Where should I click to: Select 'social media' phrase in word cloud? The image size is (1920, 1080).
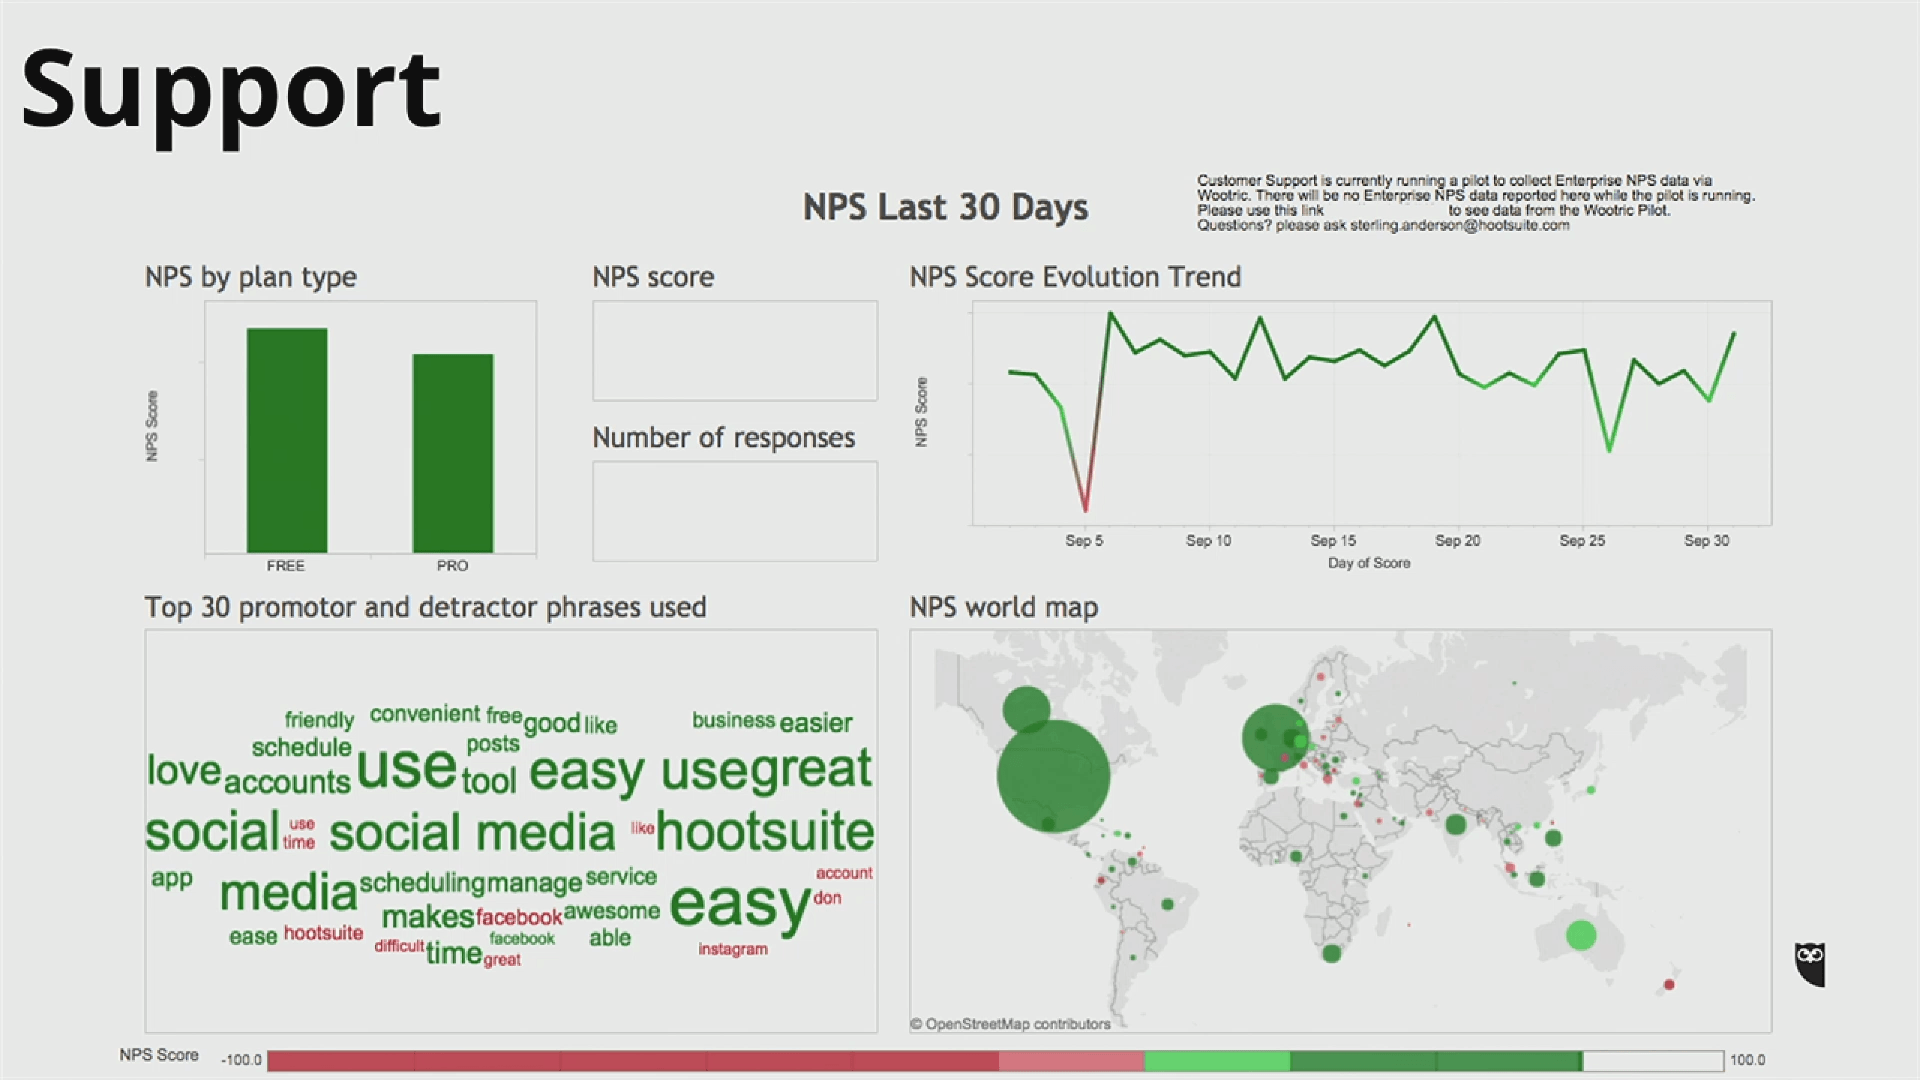coord(472,833)
